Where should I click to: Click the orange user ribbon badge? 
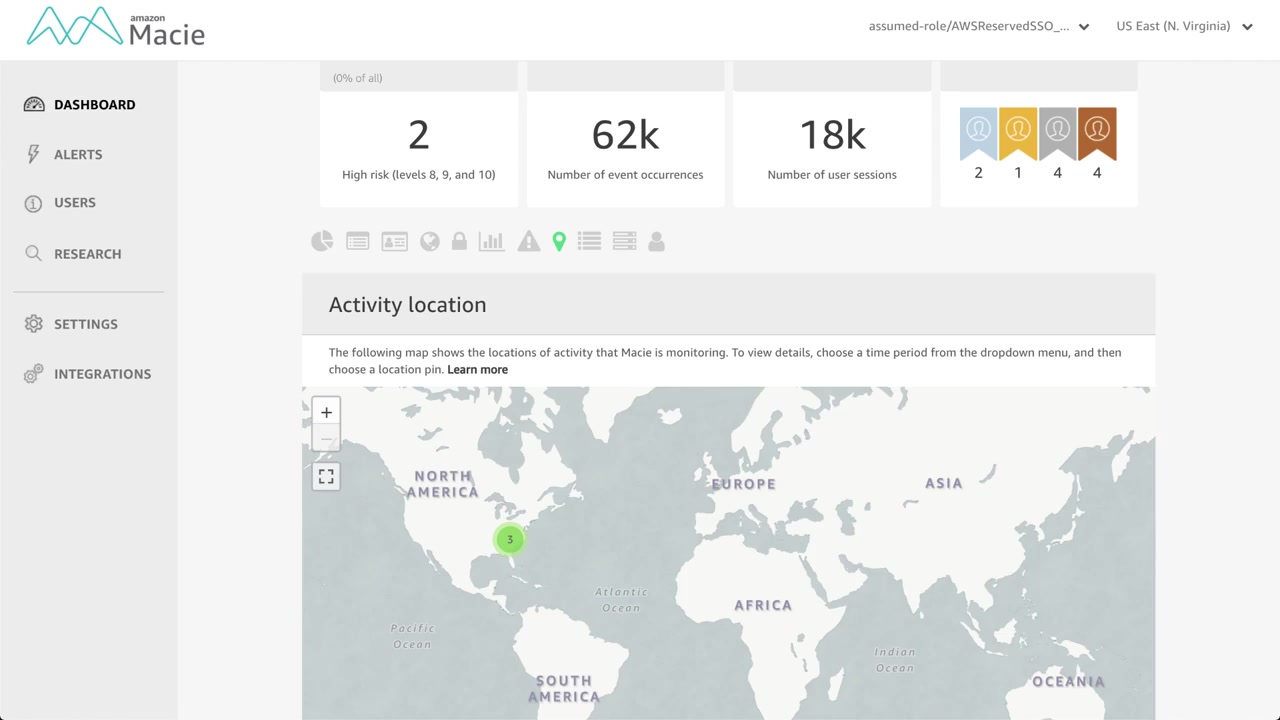point(1097,132)
